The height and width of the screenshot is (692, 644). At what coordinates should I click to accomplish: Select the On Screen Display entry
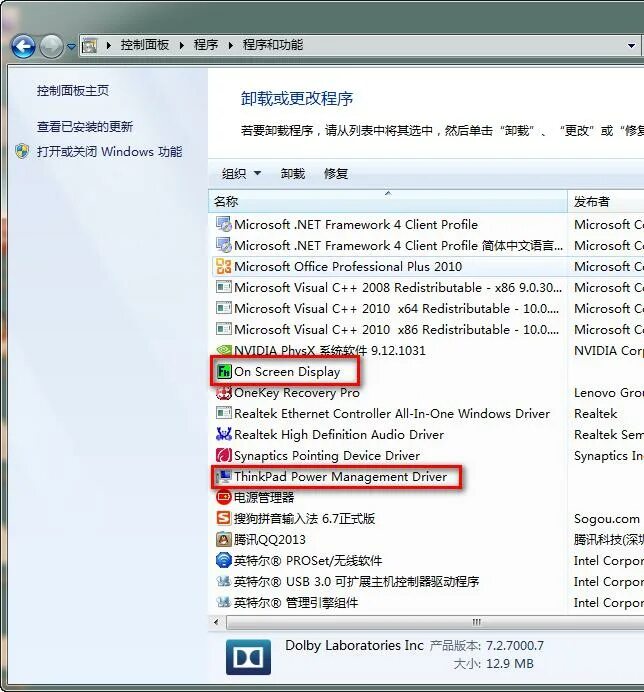pos(287,372)
